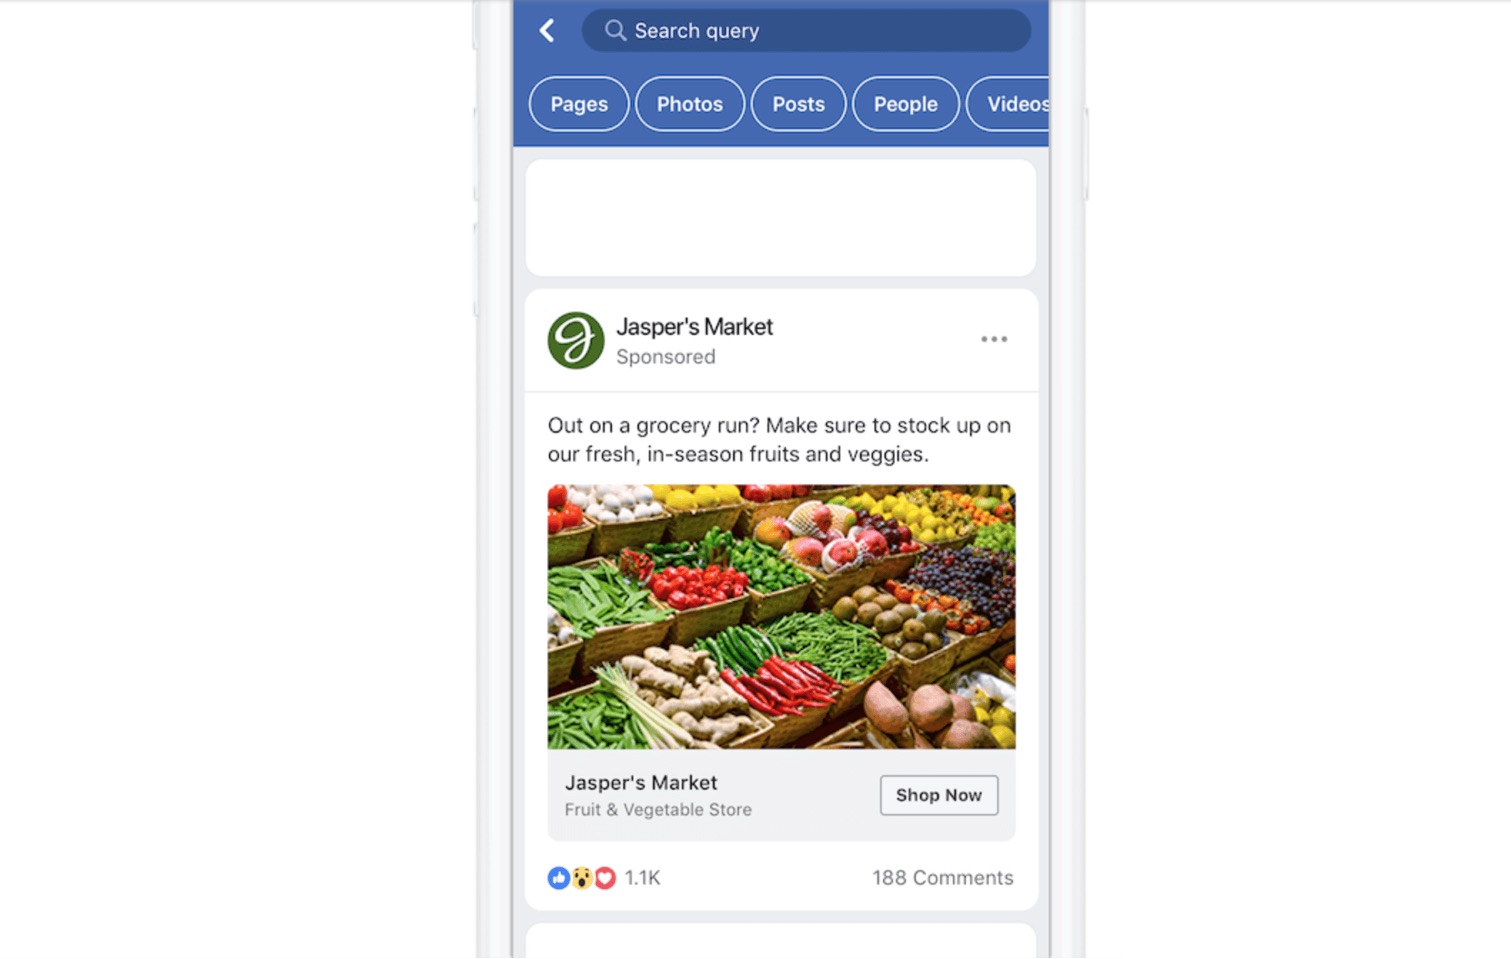Select the Videos filter tab
1511x959 pixels.
pyautogui.click(x=1010, y=104)
